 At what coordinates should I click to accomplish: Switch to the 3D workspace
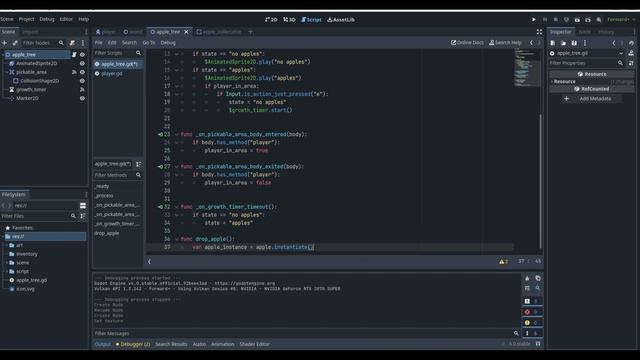click(289, 20)
